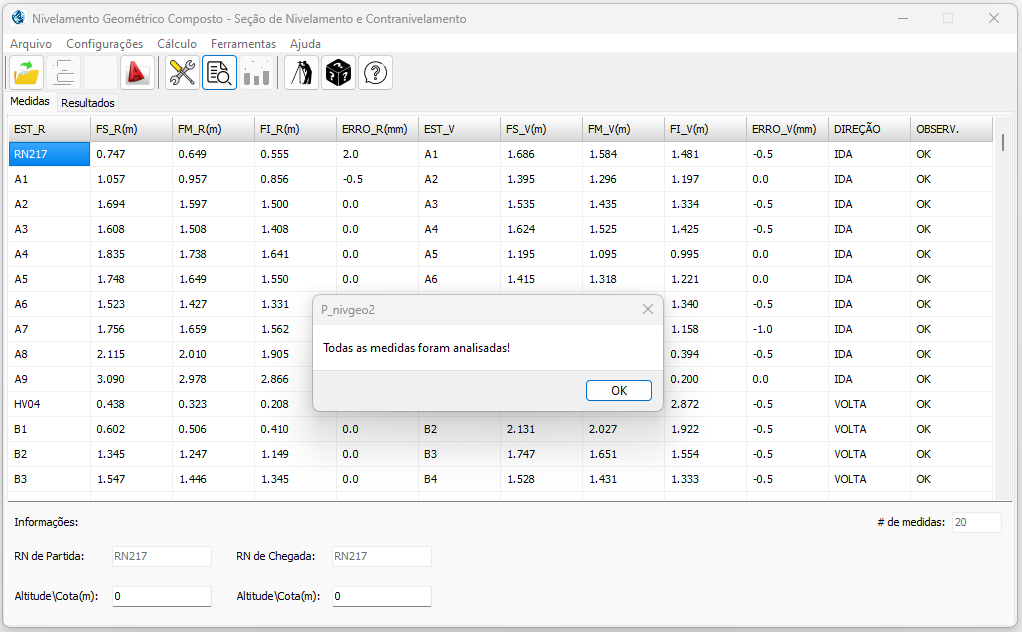Click the application logo in the title bar
1022x632 pixels.
[x=18, y=18]
